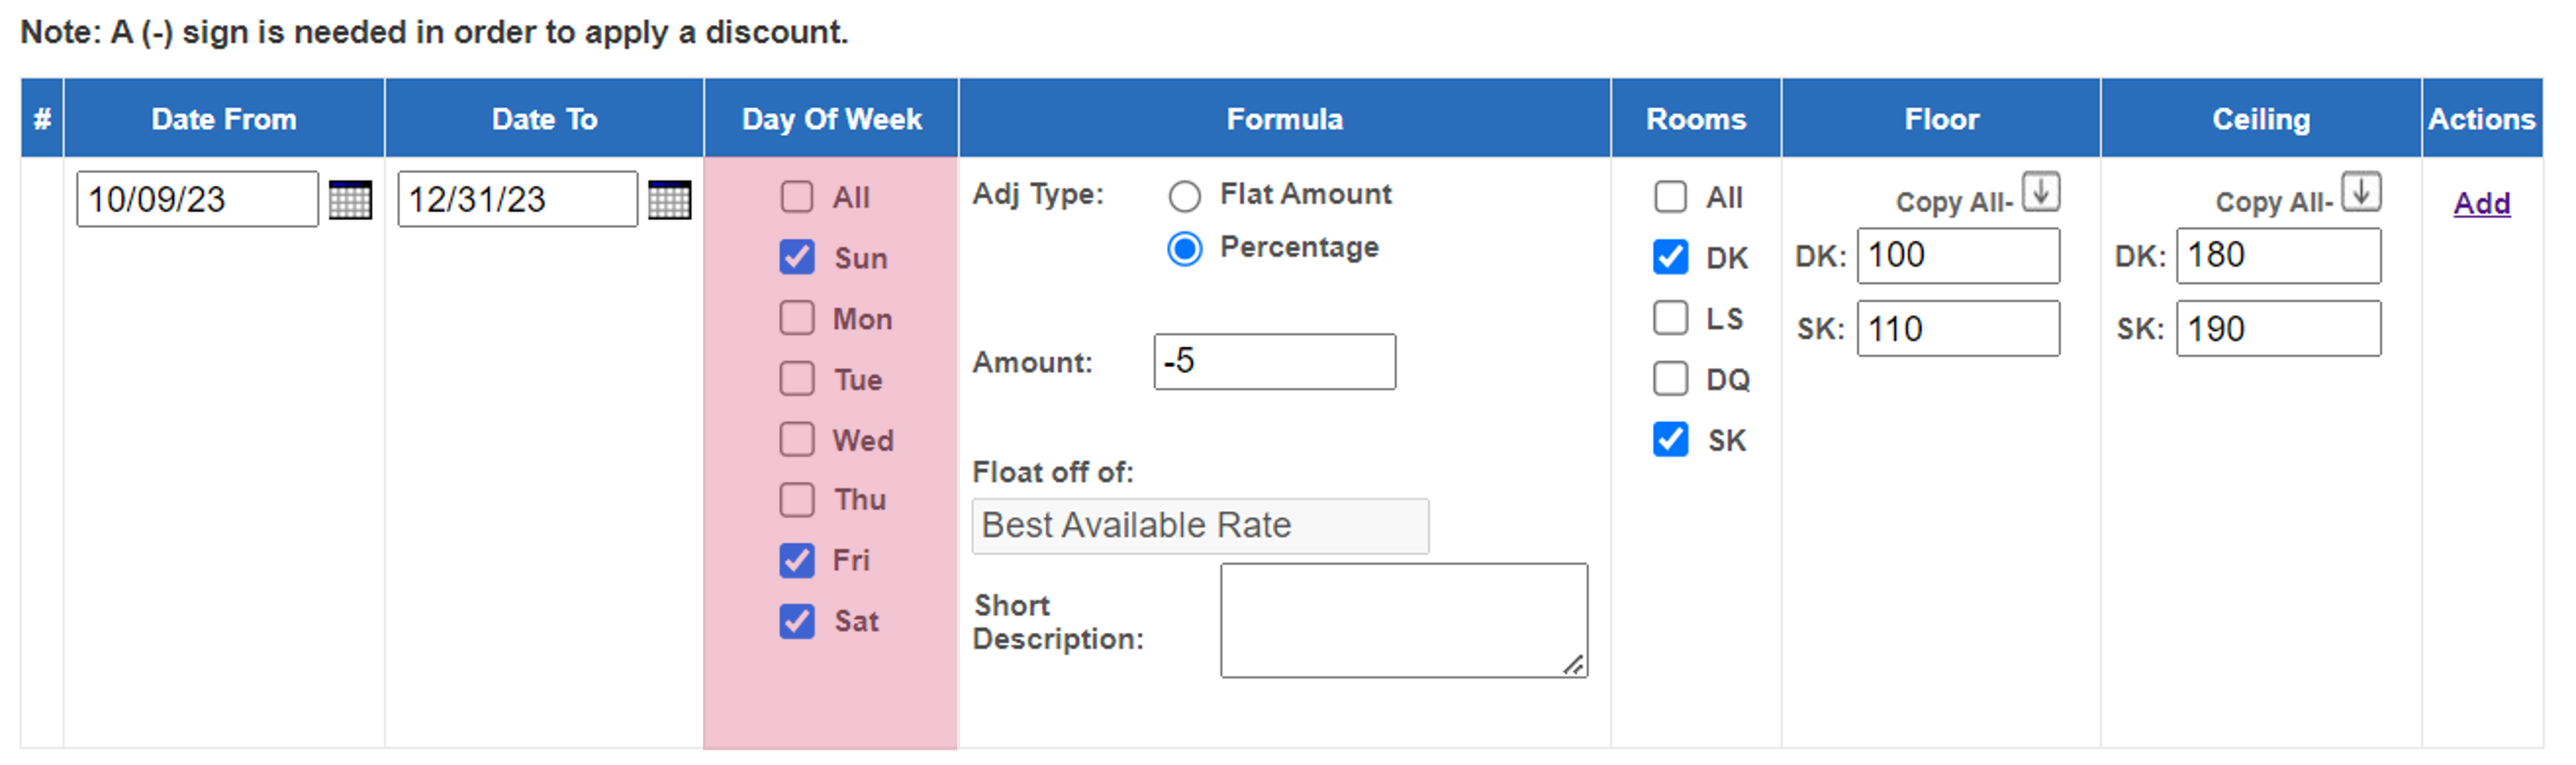Click the Floor Copy All- label
This screenshot has width=2576, height=765.
tap(1954, 203)
